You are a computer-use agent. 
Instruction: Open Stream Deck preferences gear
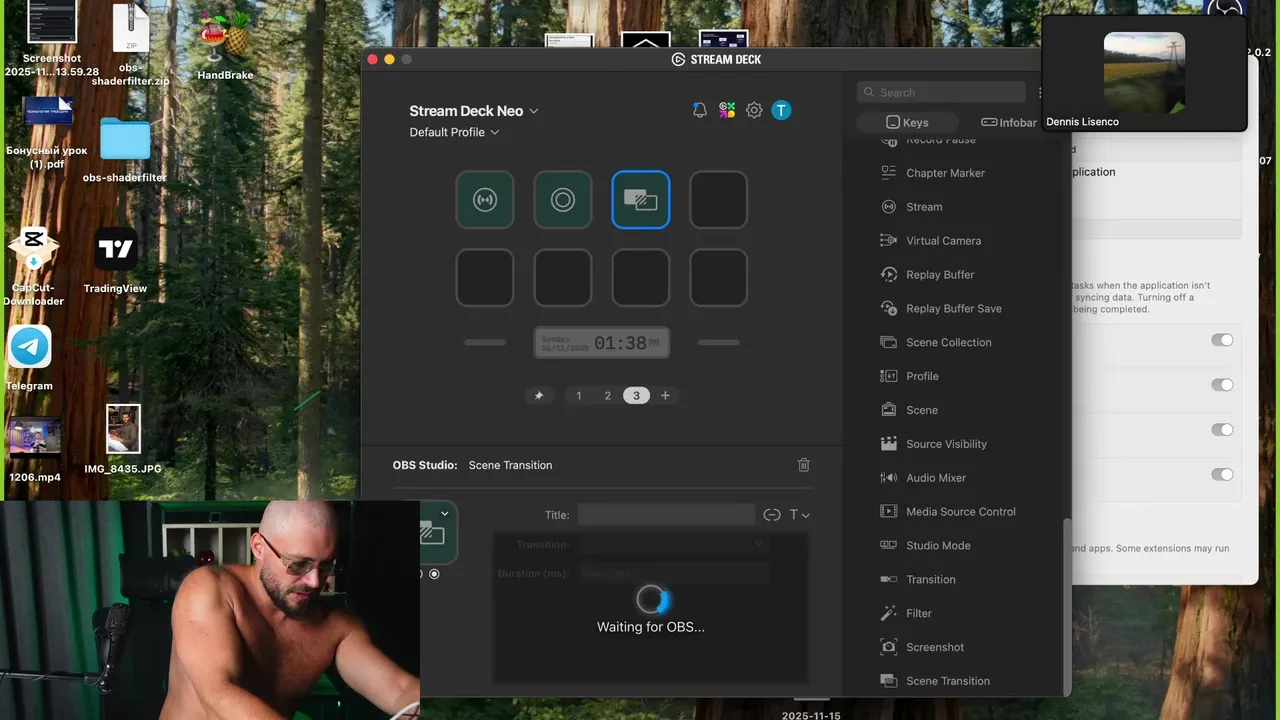pos(754,110)
